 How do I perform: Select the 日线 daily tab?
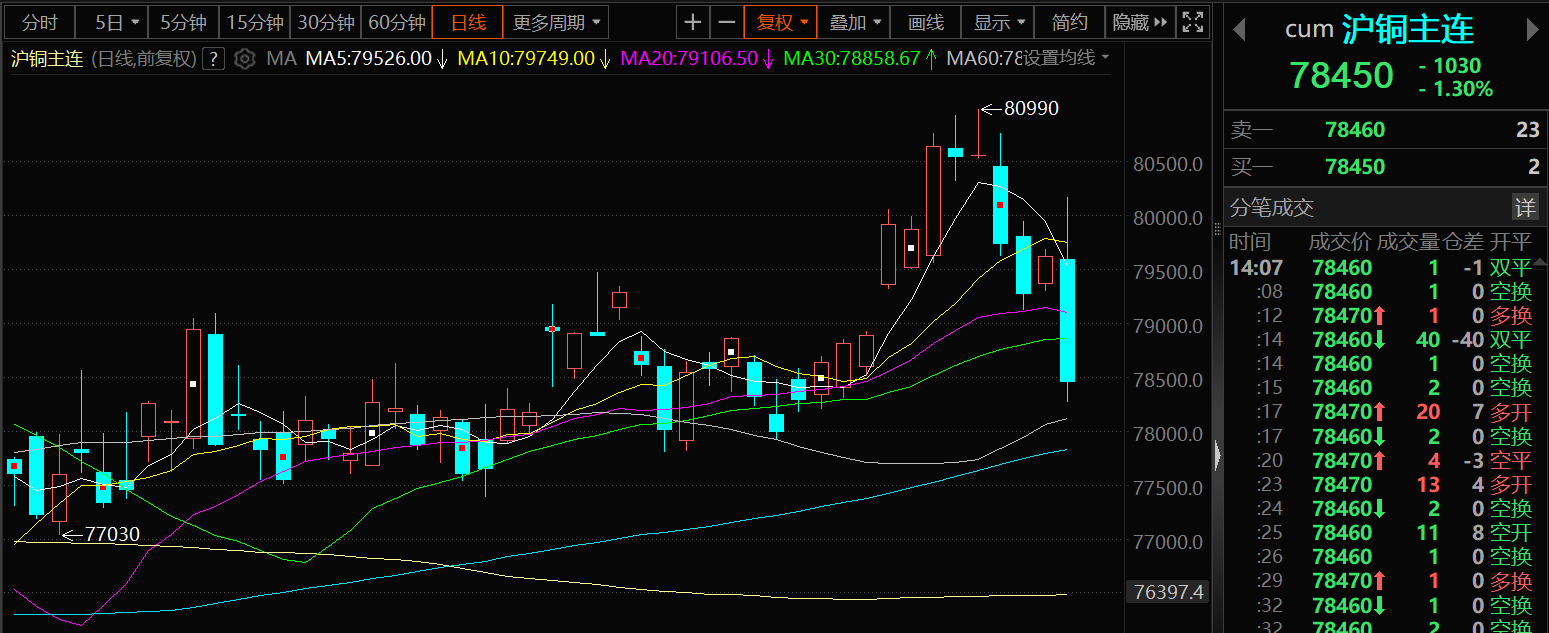468,22
